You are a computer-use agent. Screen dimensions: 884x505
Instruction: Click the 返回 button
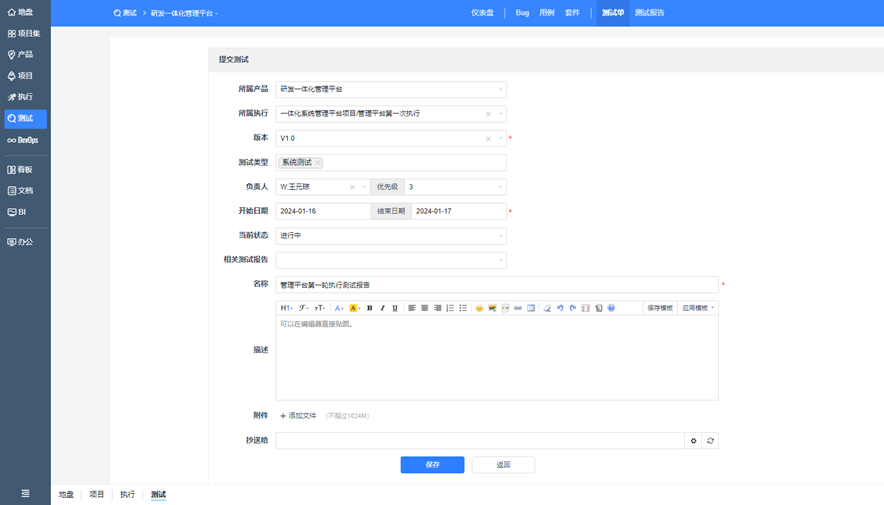503,464
